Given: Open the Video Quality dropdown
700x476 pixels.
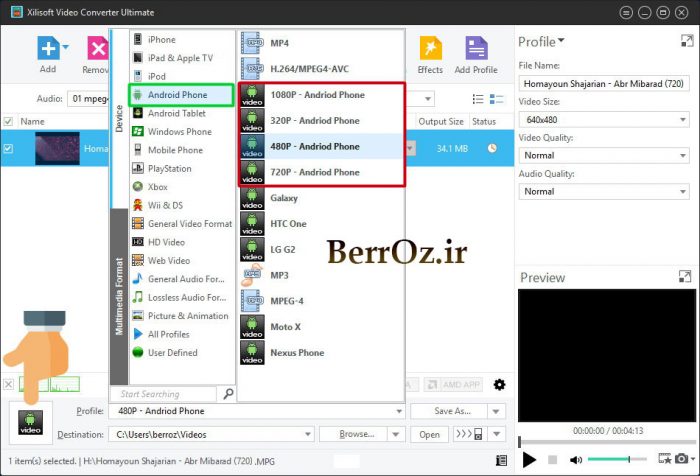Looking at the screenshot, I should click(603, 155).
